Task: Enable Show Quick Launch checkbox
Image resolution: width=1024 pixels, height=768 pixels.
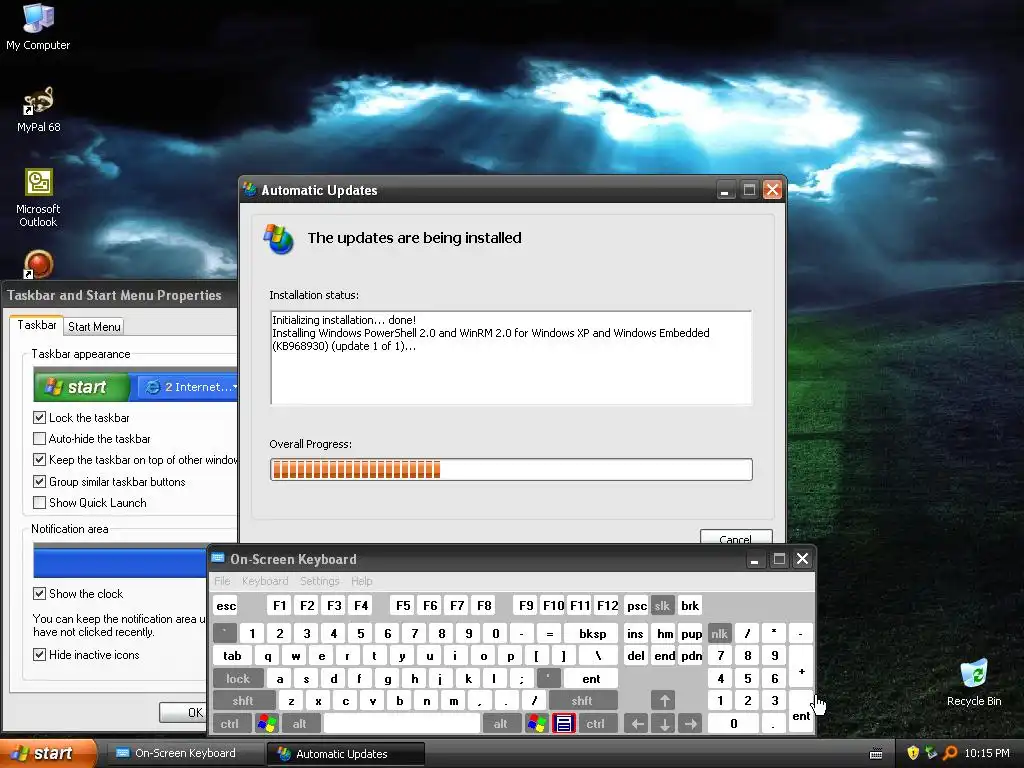Action: tap(39, 502)
